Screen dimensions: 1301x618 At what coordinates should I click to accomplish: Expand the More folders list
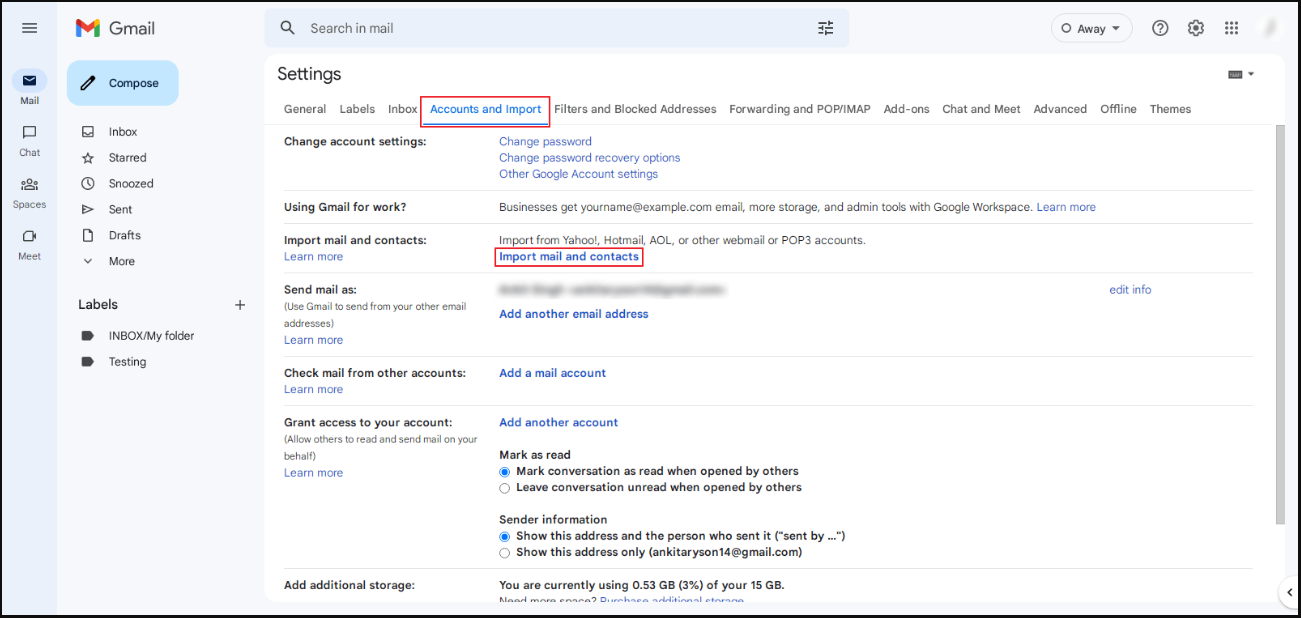(121, 262)
